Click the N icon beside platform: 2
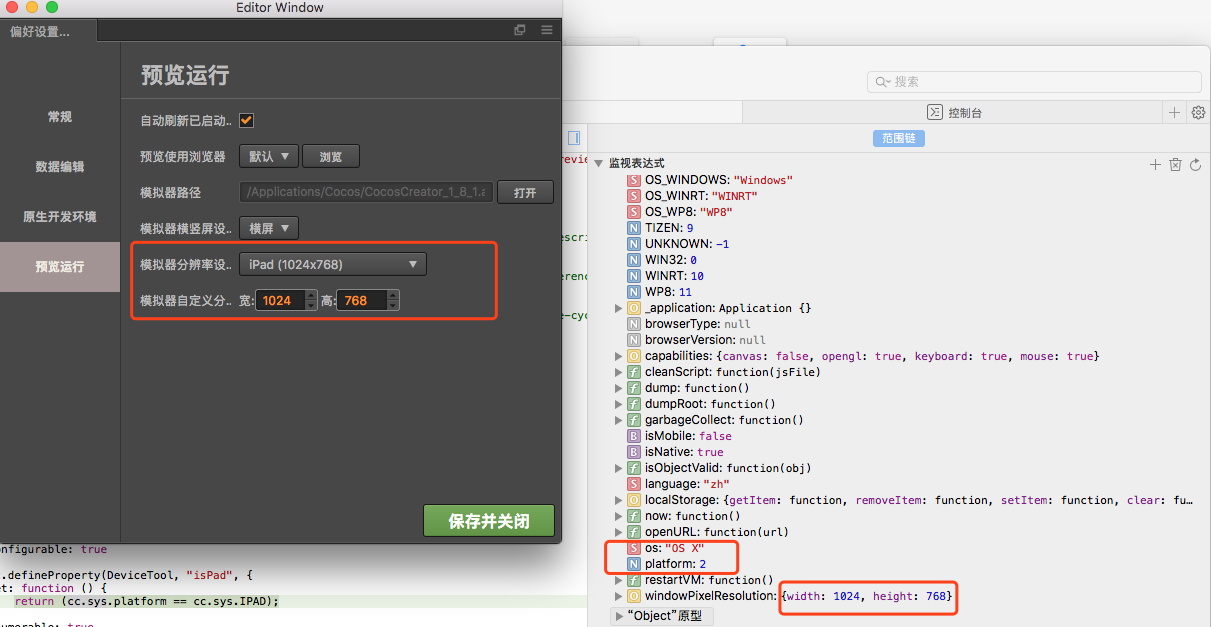Screen dimensions: 1211x627 634,564
